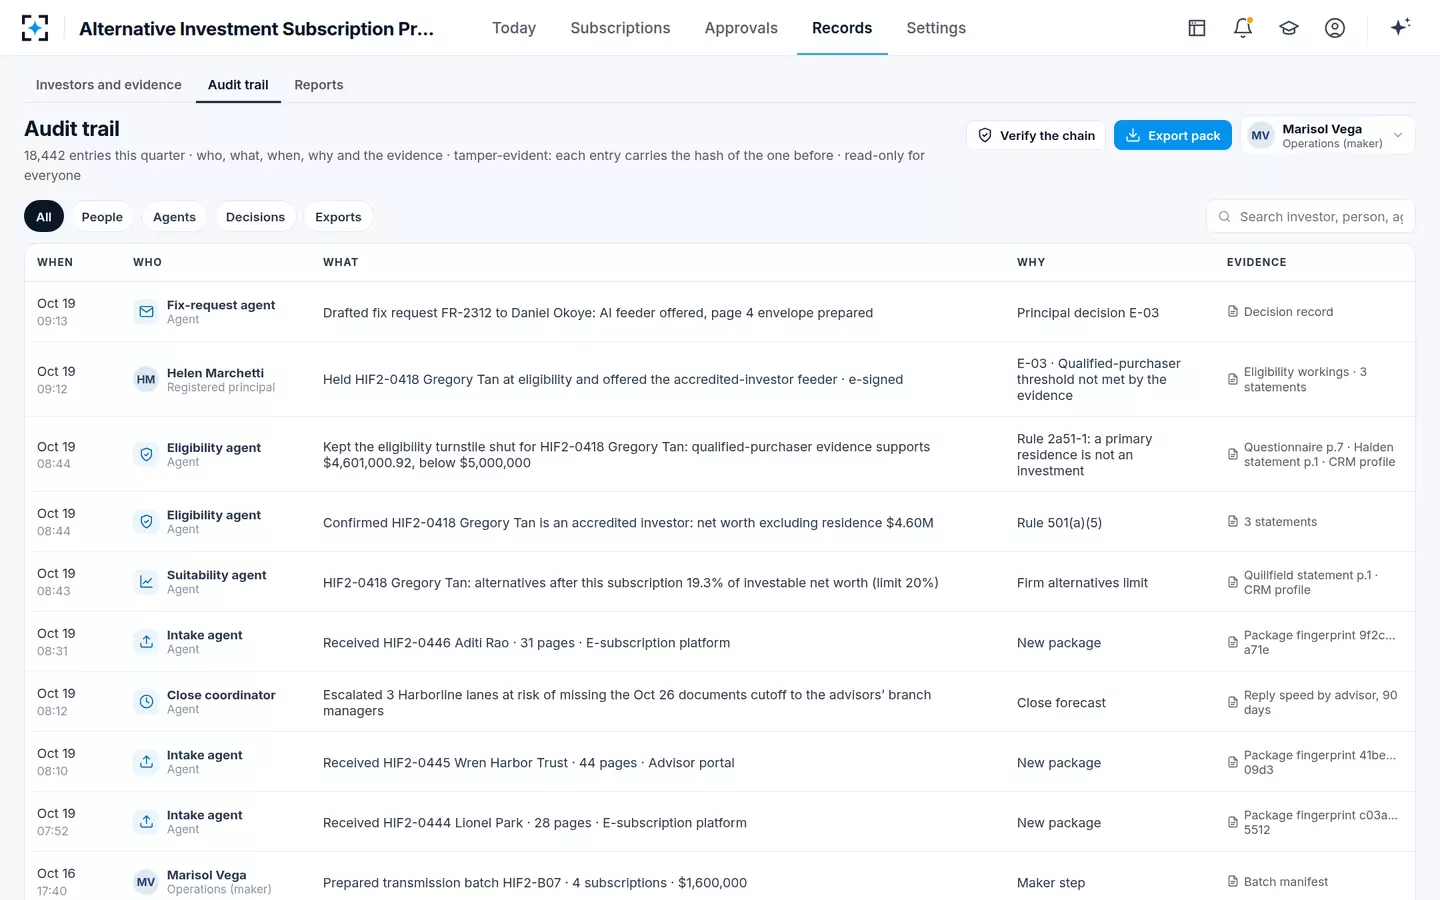
Task: Click the Suitability agent chart icon
Action: click(146, 582)
